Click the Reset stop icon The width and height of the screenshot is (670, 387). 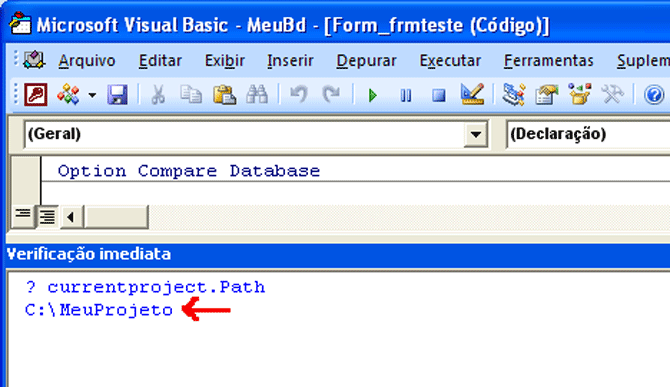[439, 95]
